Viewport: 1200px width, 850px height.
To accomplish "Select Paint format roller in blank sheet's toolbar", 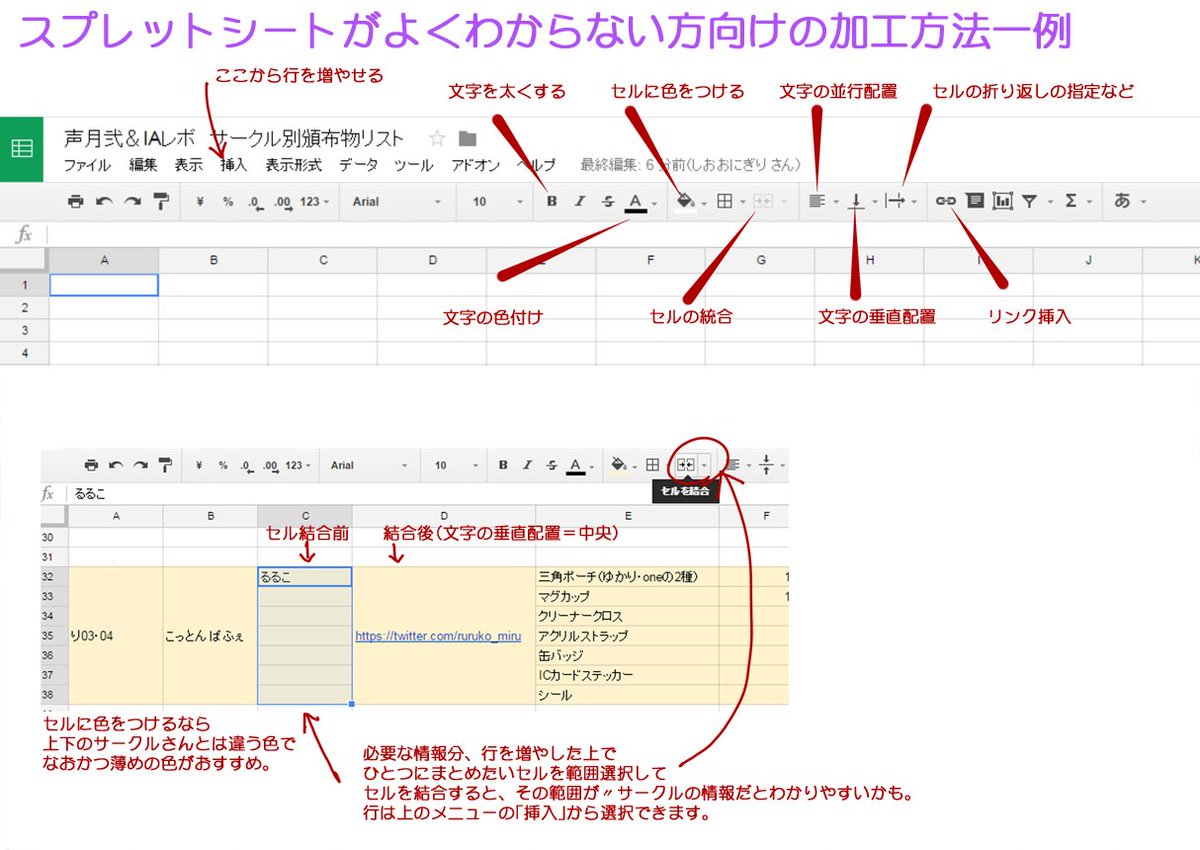I will pyautogui.click(x=161, y=201).
